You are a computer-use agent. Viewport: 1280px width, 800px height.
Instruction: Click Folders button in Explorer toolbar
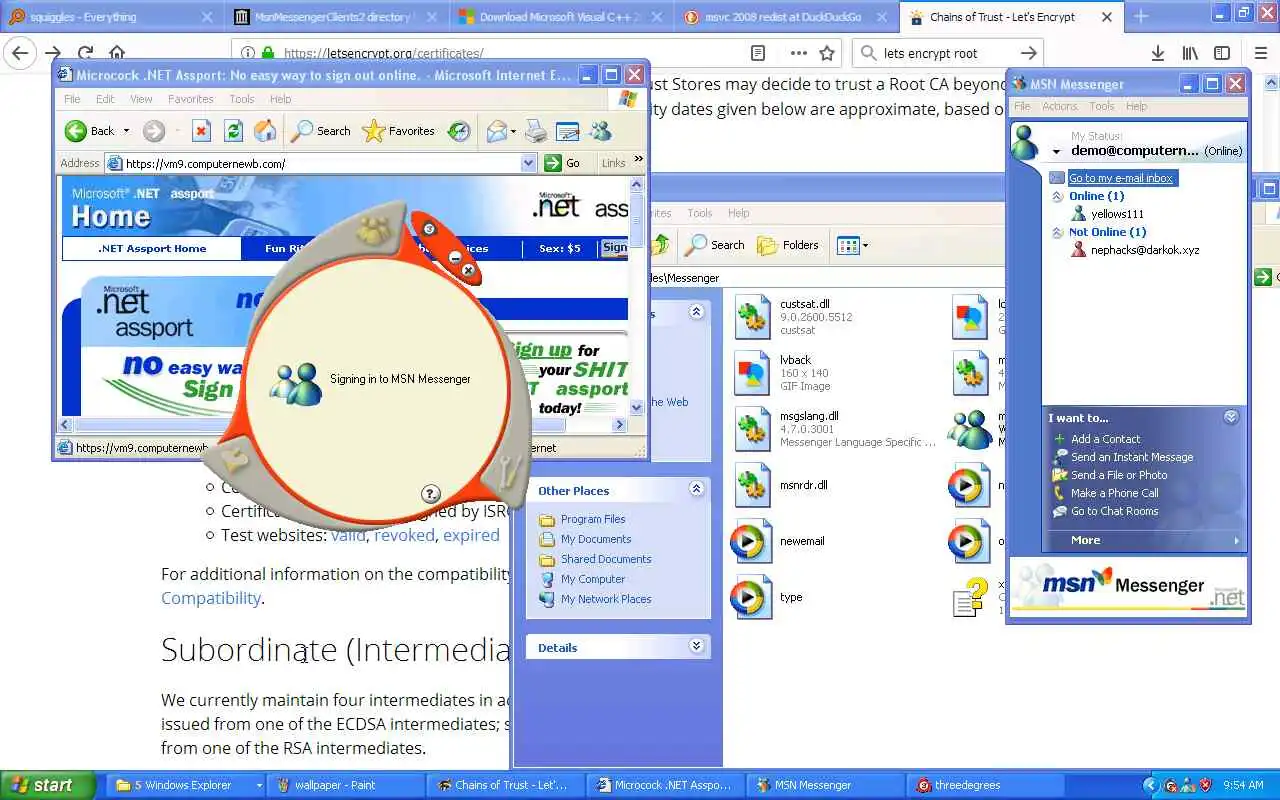pyautogui.click(x=788, y=245)
